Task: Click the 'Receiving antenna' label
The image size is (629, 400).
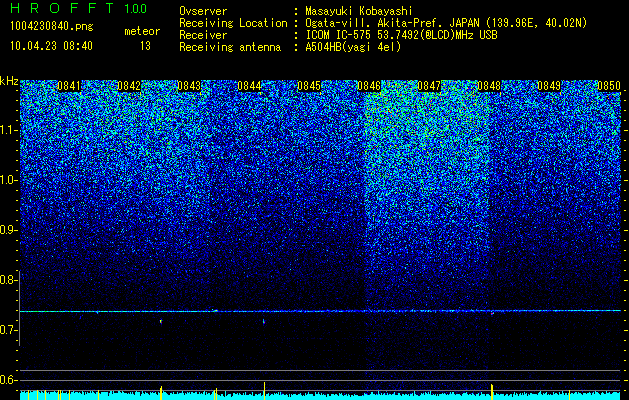Action: pos(230,47)
